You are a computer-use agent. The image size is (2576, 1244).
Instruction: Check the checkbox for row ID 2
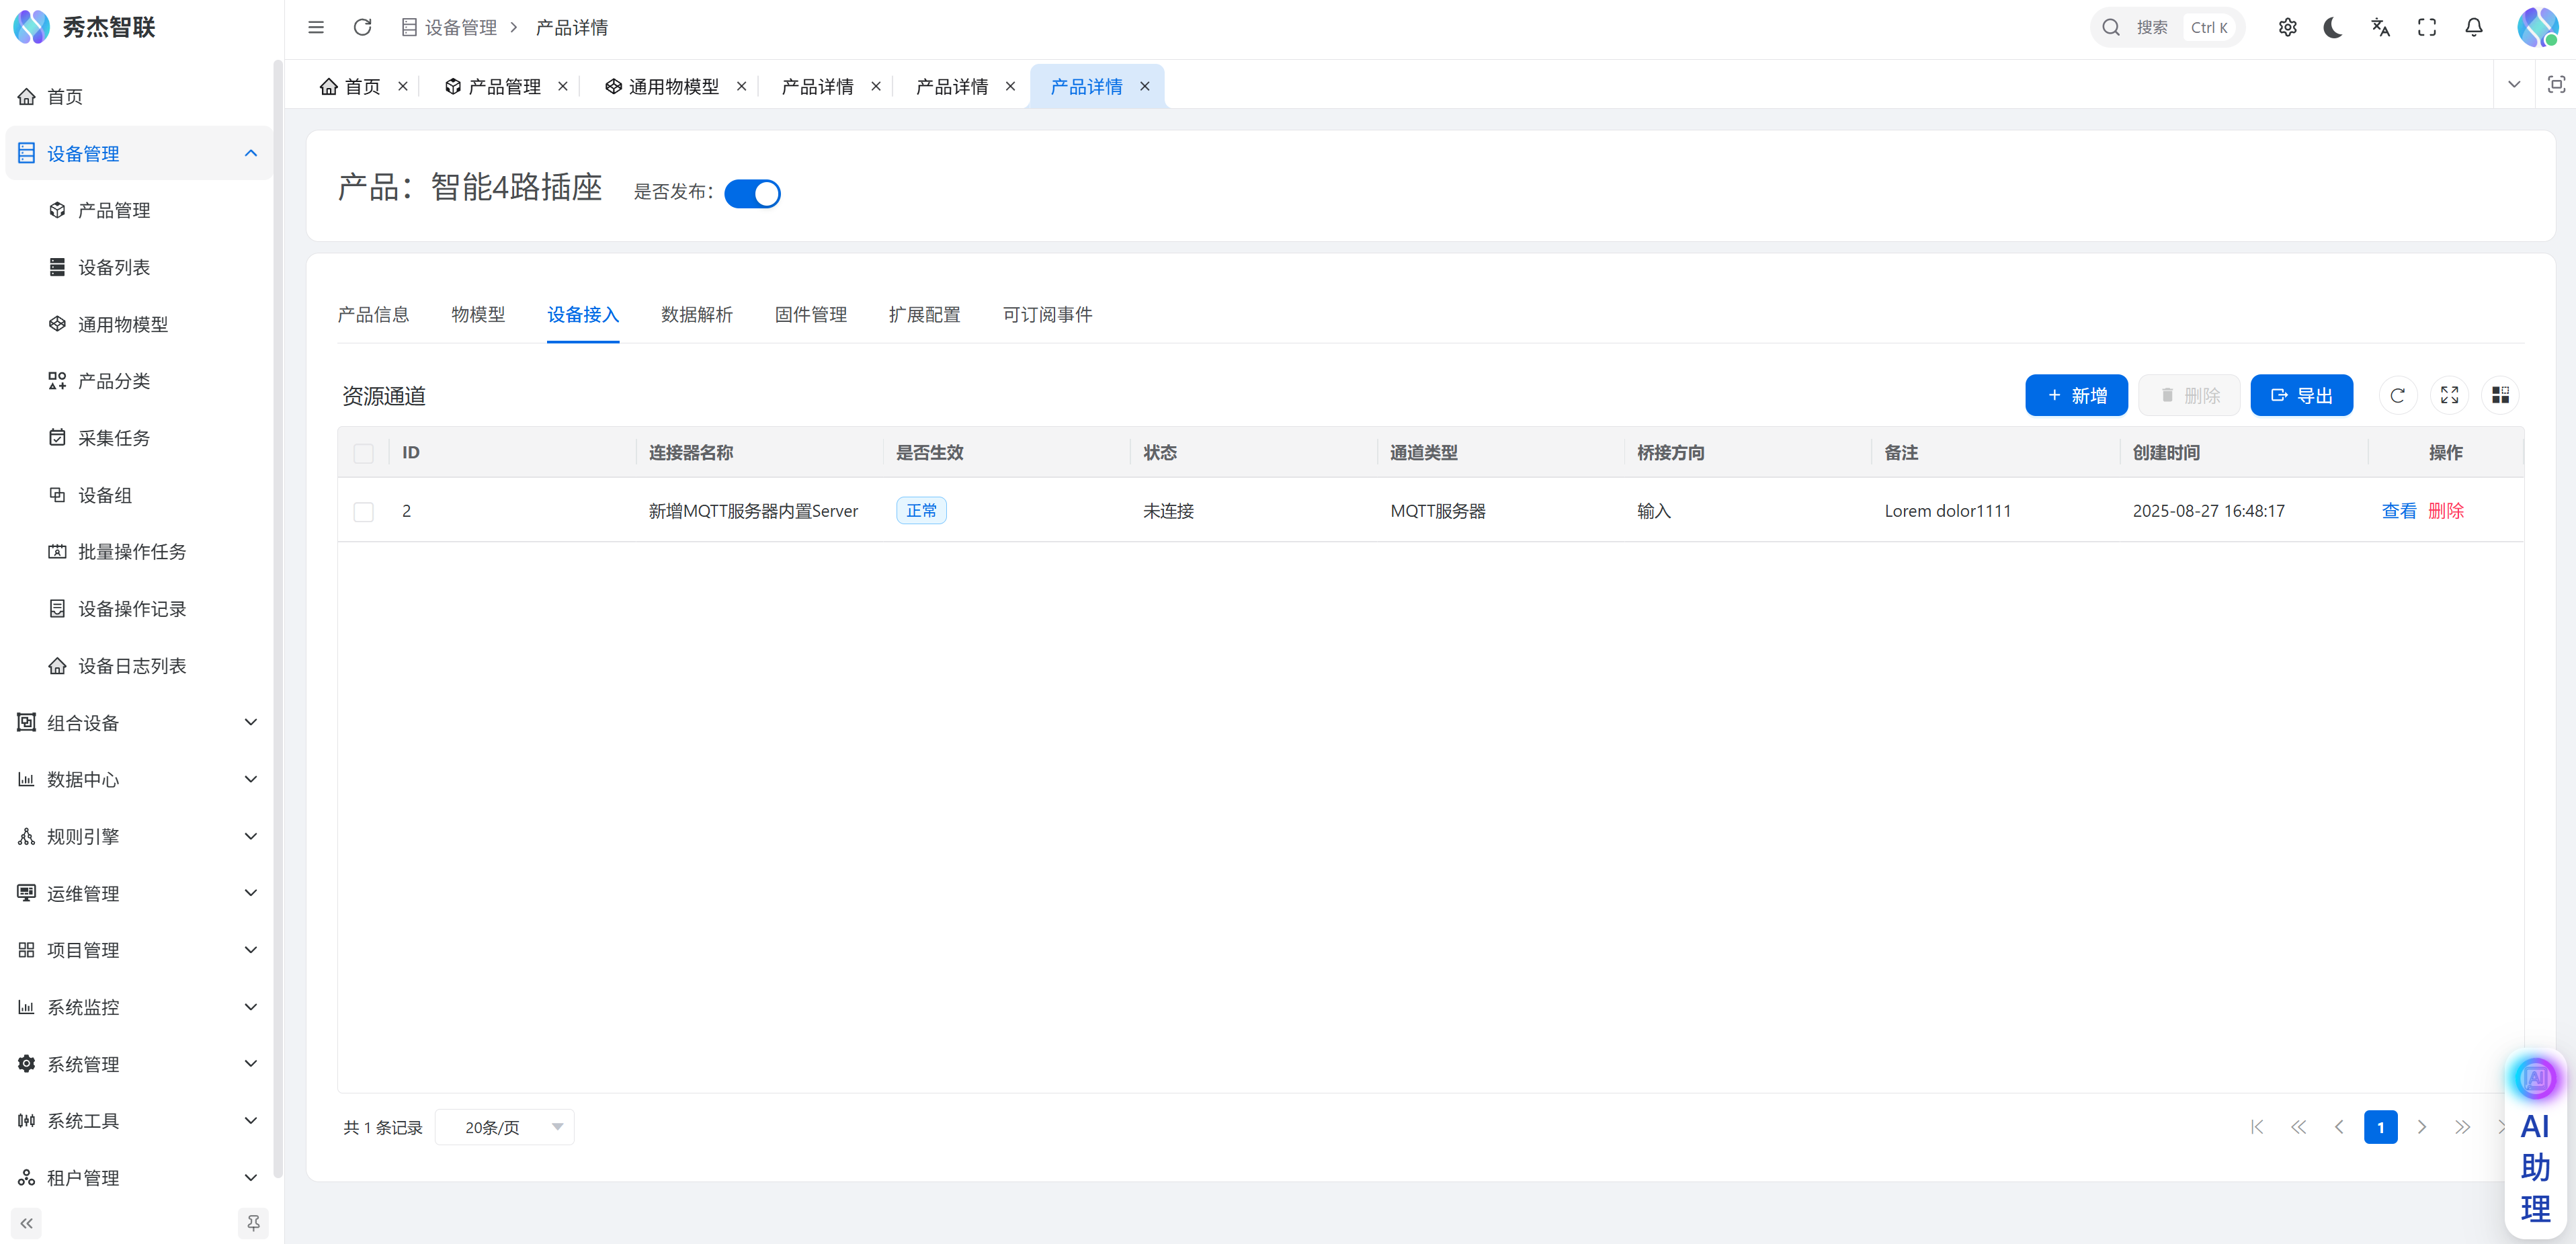click(364, 511)
